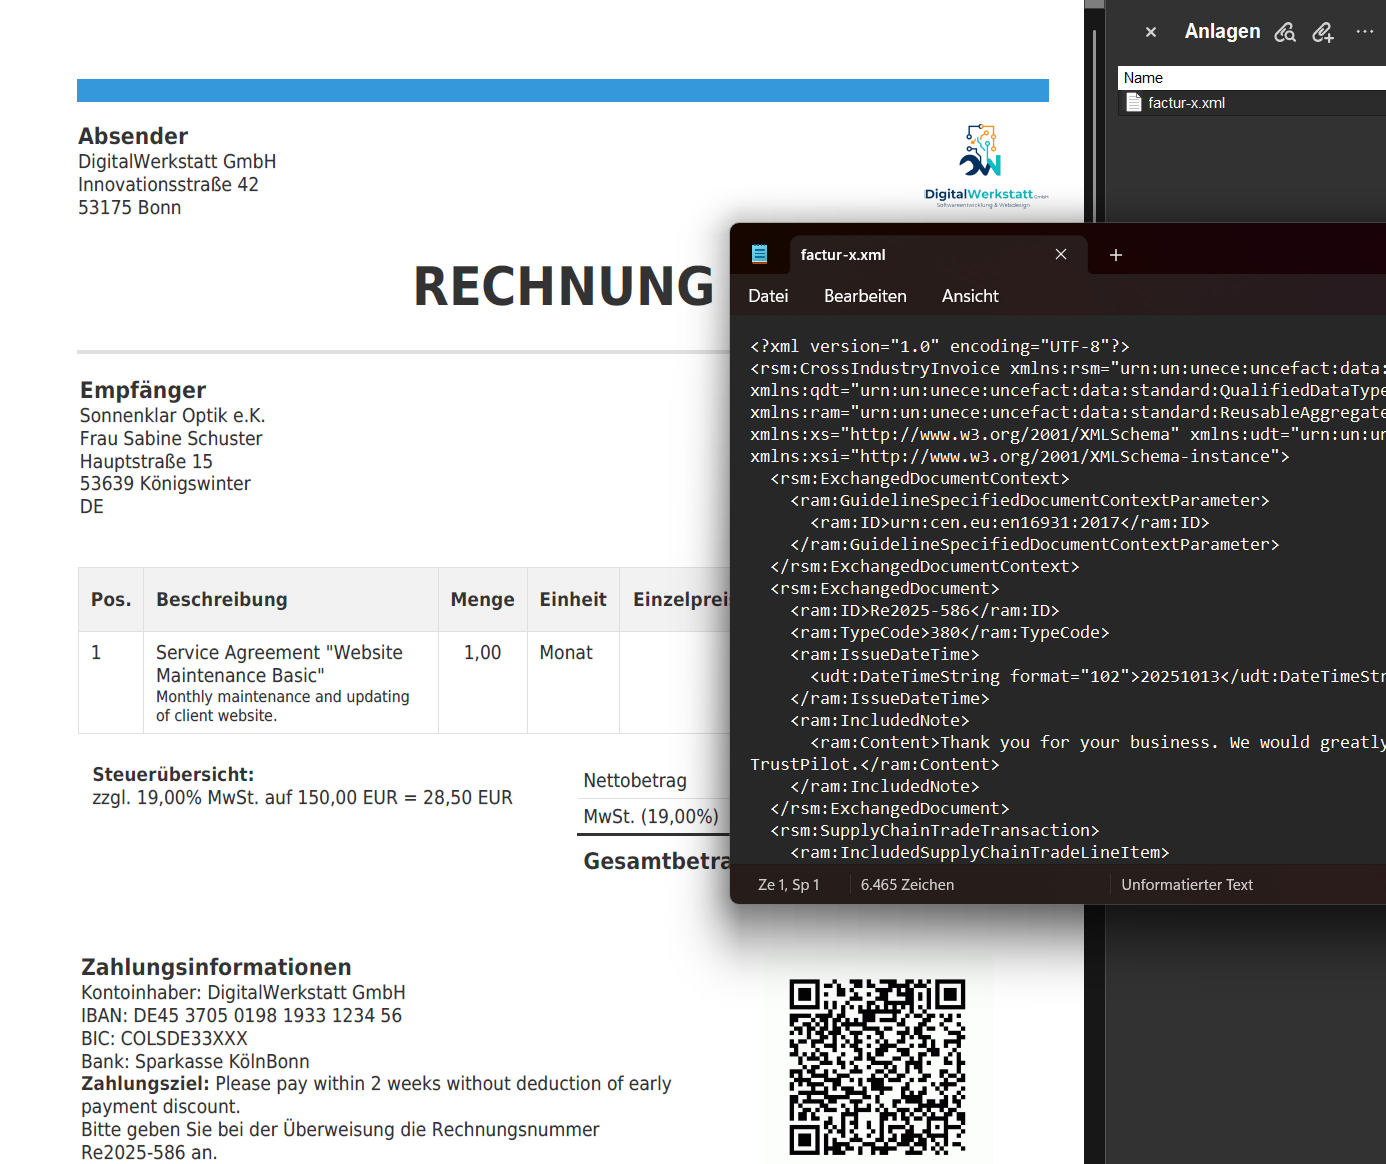Sort attachments by the Name column header
The width and height of the screenshot is (1386, 1164).
pos(1146,77)
